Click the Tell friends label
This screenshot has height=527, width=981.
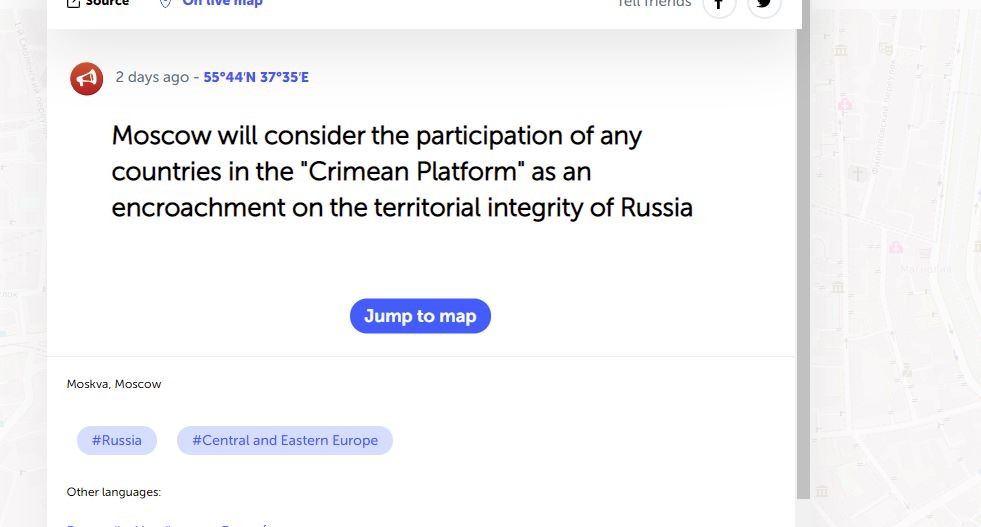(654, 4)
